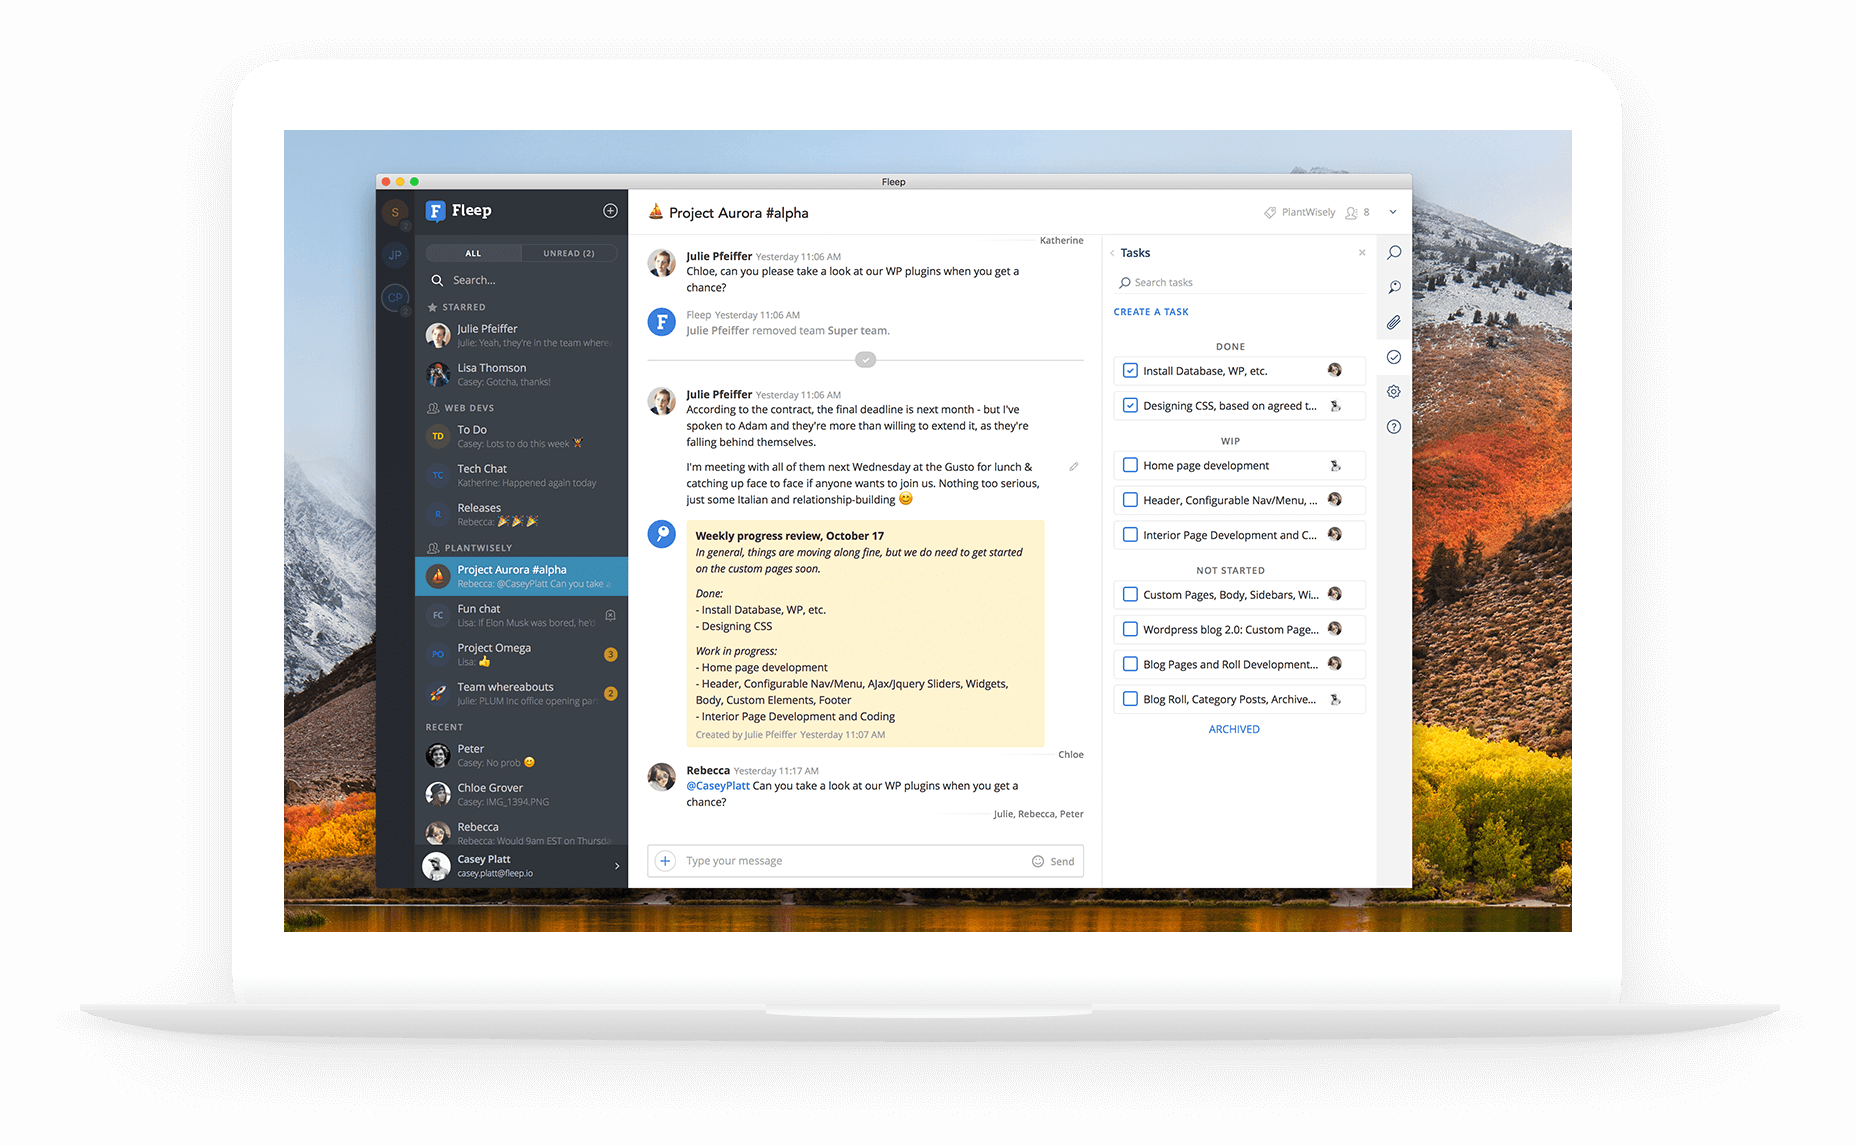Collapse the Tasks panel with left chevron
1856x1146 pixels.
click(1112, 253)
